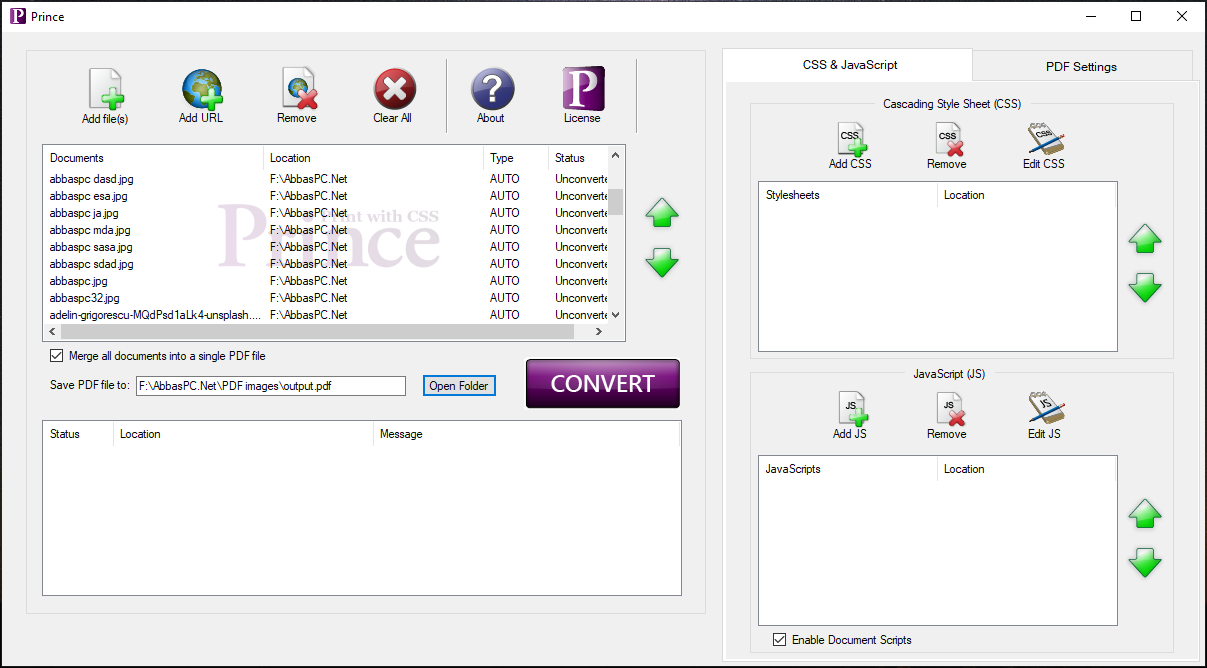Click the Add URL globe icon
This screenshot has height=668, width=1207.
pyautogui.click(x=202, y=89)
